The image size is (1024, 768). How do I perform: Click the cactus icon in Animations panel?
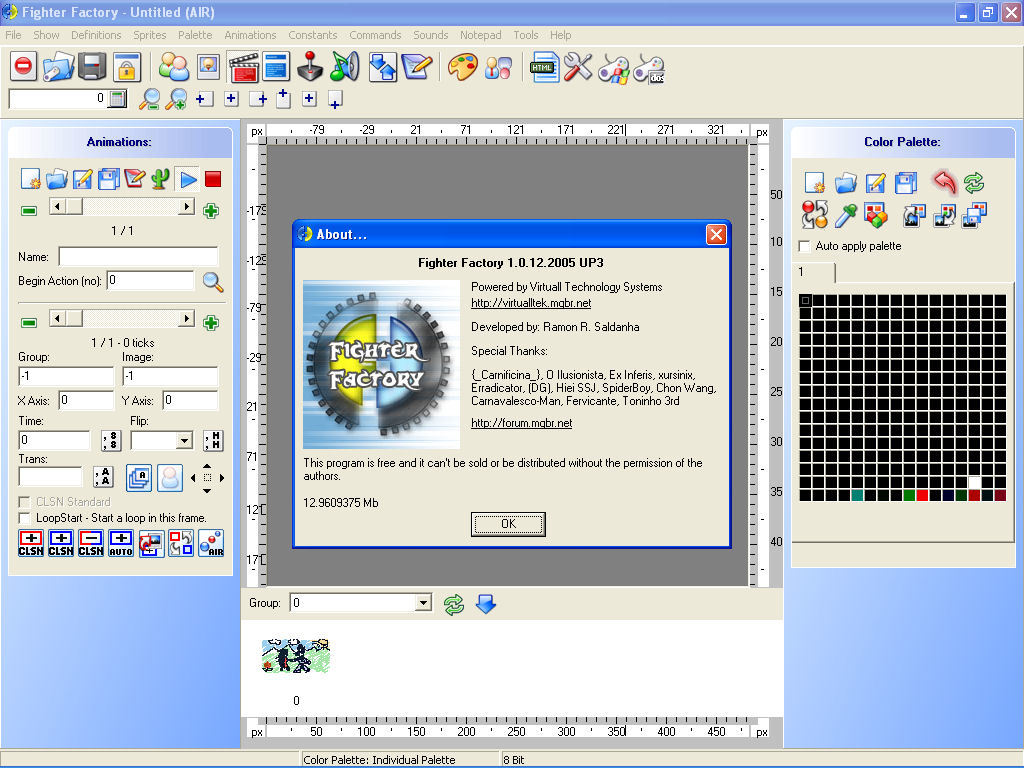[x=160, y=178]
